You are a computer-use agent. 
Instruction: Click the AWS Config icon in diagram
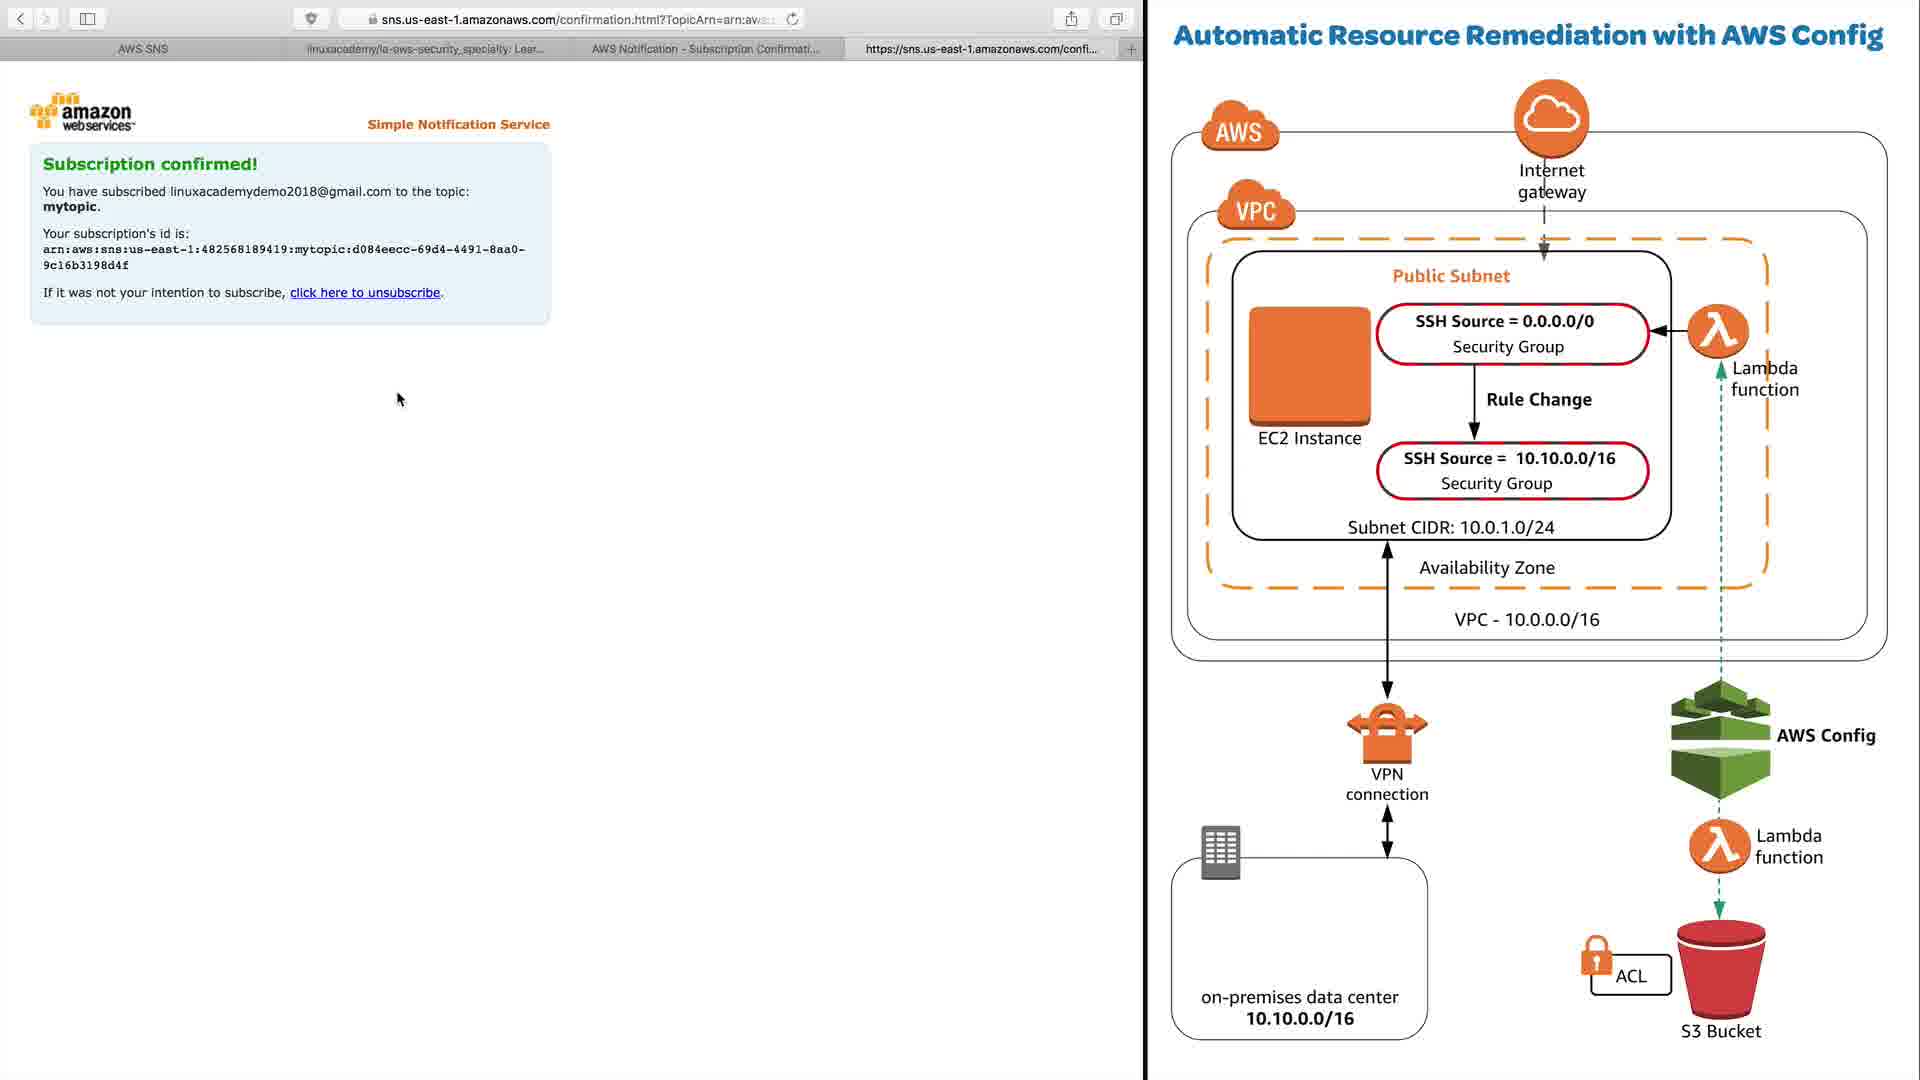tap(1720, 739)
